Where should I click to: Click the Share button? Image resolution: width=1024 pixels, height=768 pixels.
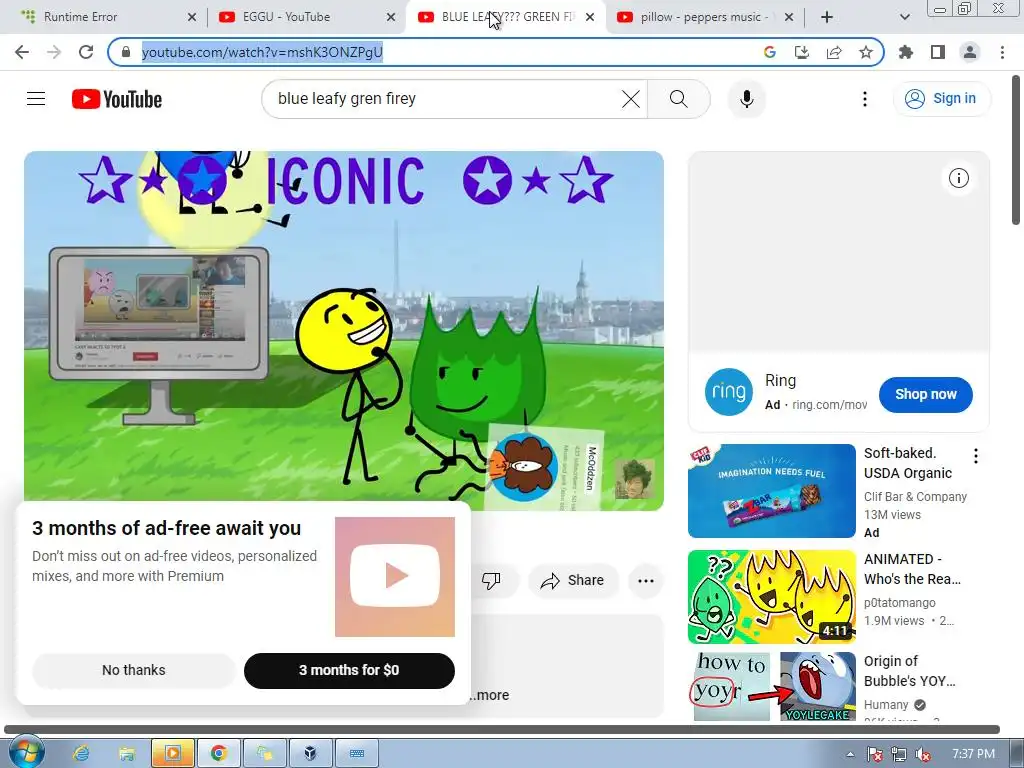573,580
